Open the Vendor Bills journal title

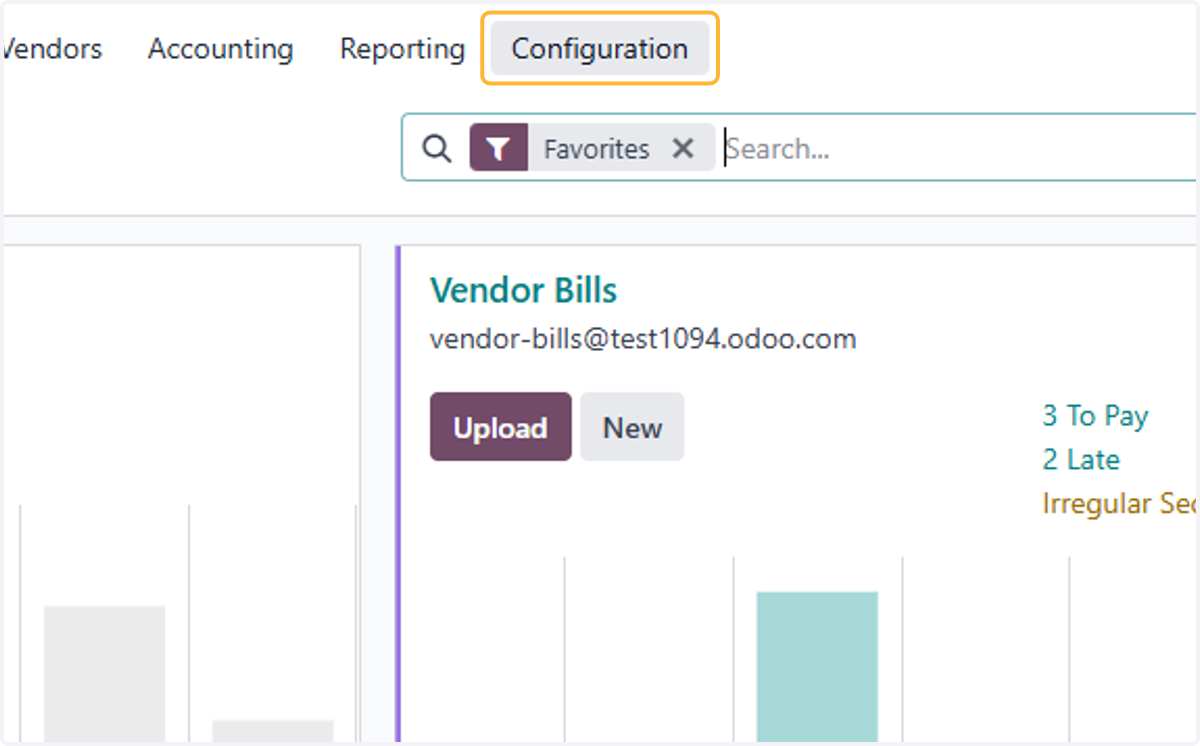coord(523,291)
